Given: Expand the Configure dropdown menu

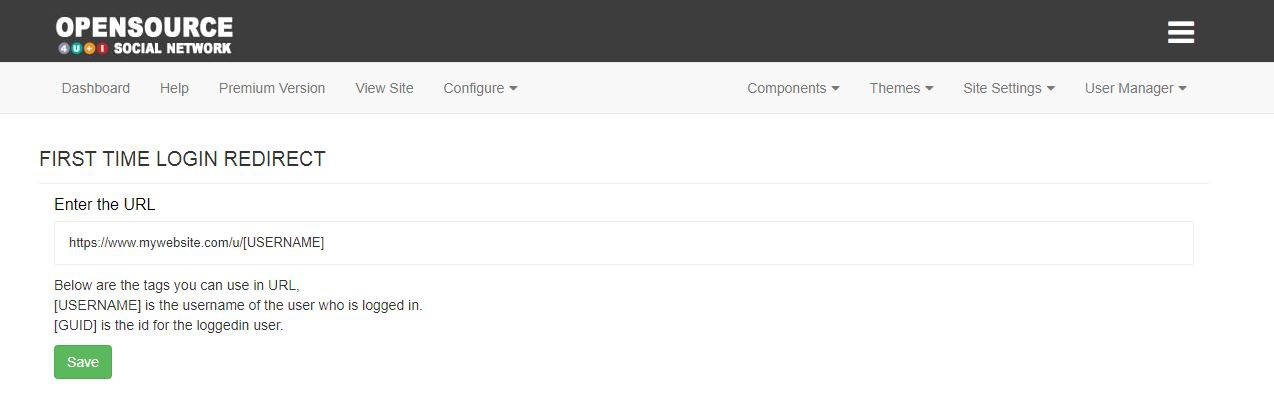Looking at the screenshot, I should point(481,88).
